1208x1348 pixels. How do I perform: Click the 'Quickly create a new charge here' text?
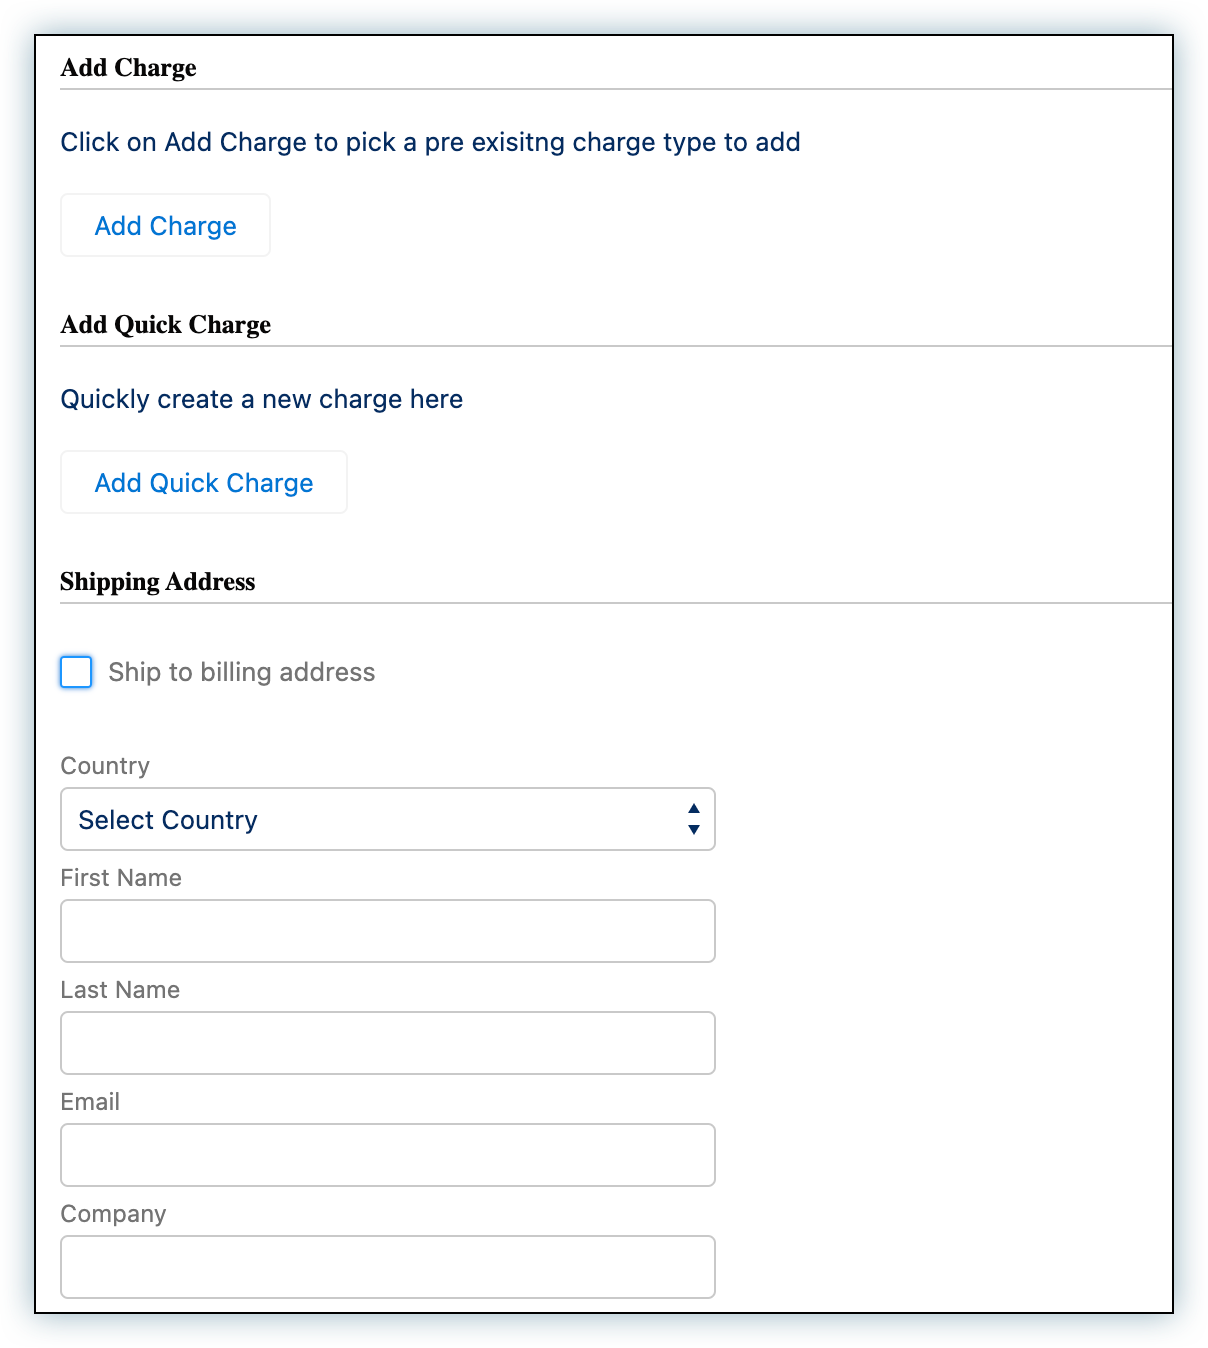(261, 399)
